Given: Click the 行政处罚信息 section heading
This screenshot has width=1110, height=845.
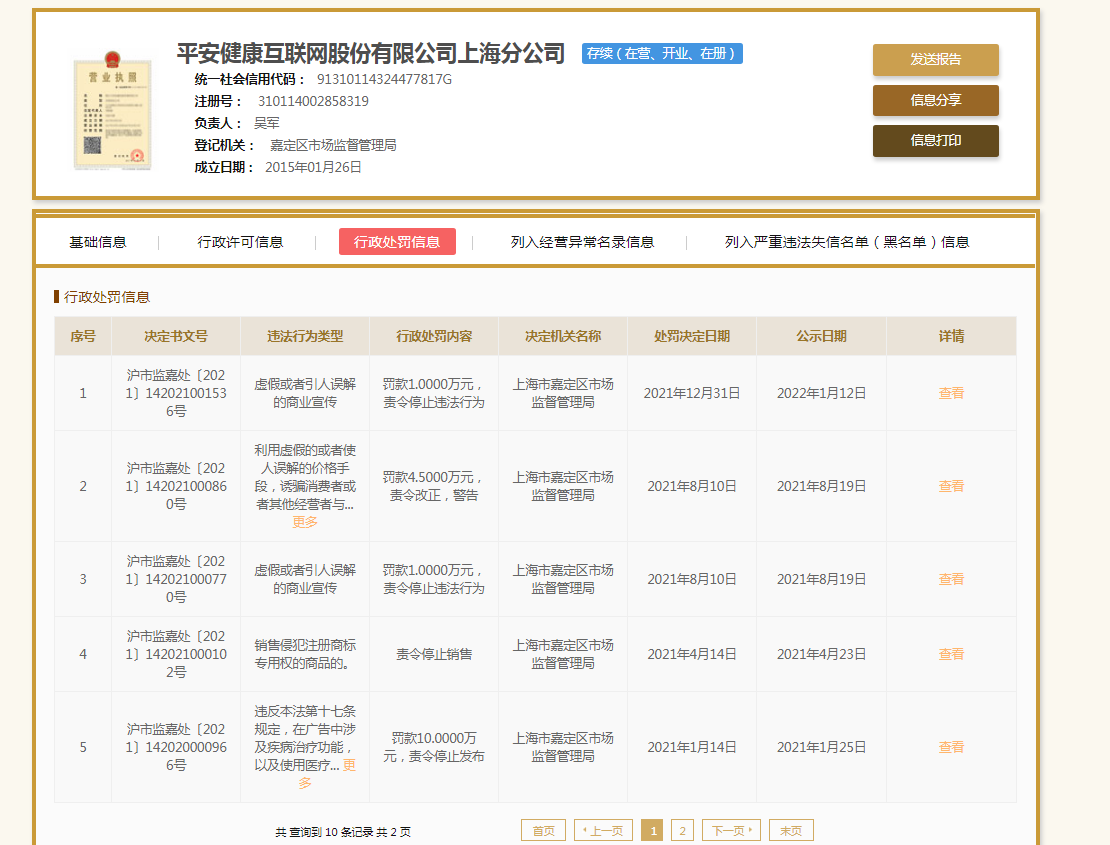Looking at the screenshot, I should click(106, 297).
